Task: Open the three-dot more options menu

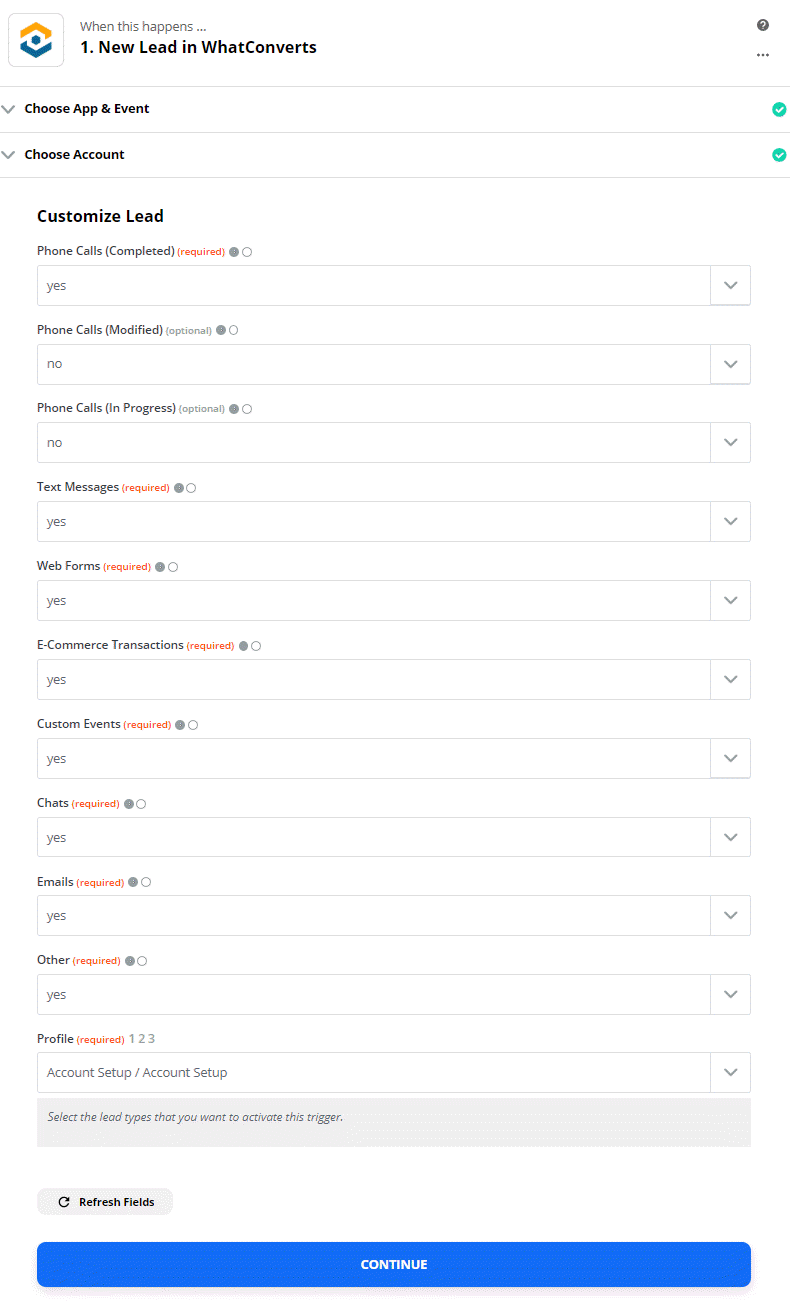Action: [x=763, y=55]
